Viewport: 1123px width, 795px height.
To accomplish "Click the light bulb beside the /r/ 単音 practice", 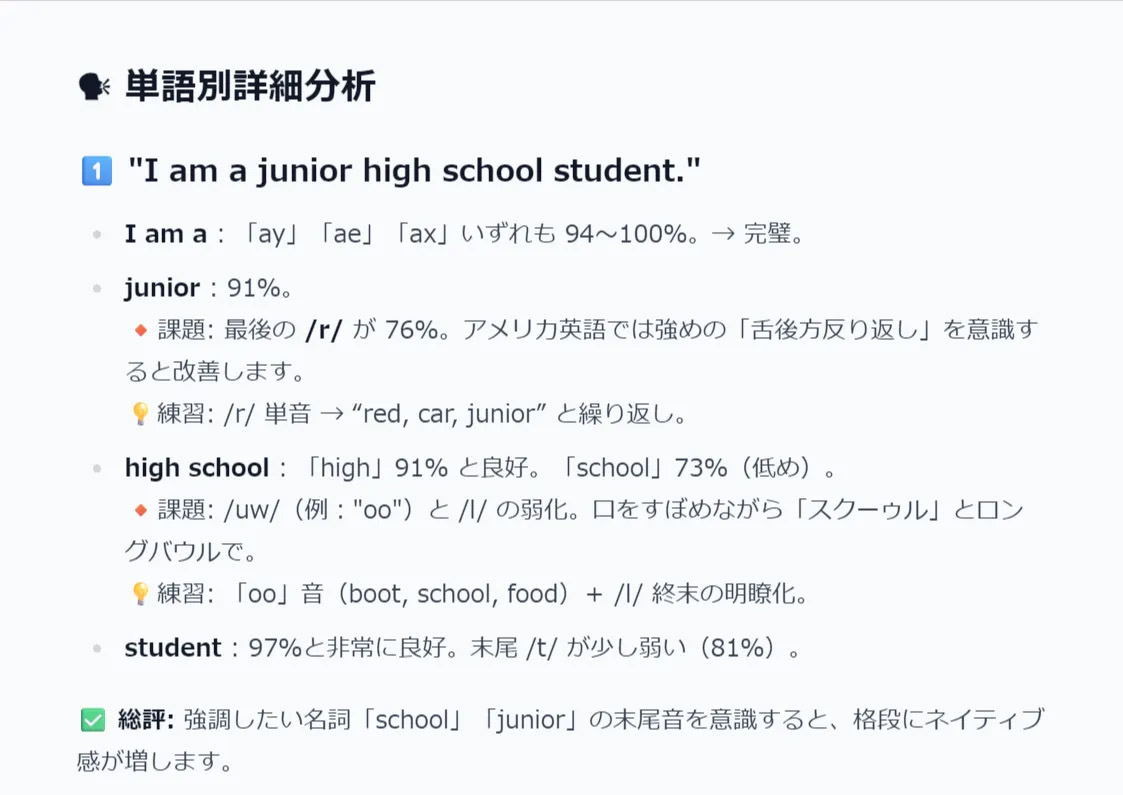I will click(x=140, y=413).
